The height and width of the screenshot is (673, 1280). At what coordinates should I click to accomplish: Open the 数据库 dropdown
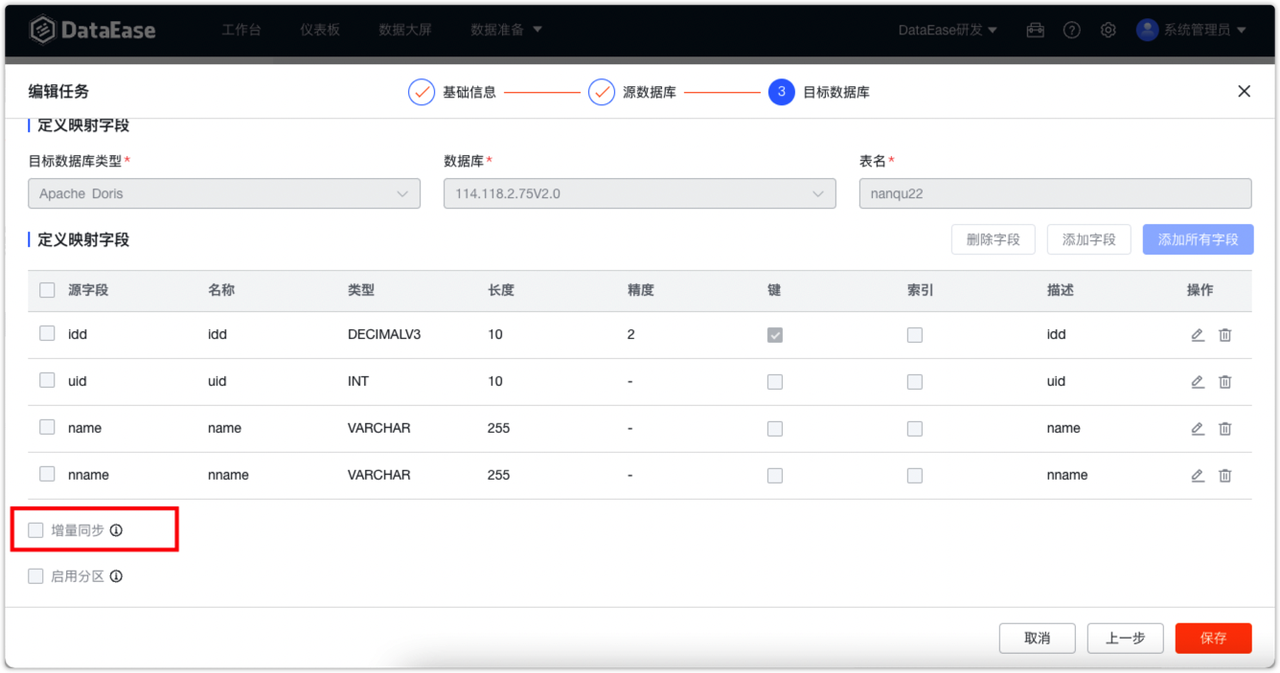(639, 193)
